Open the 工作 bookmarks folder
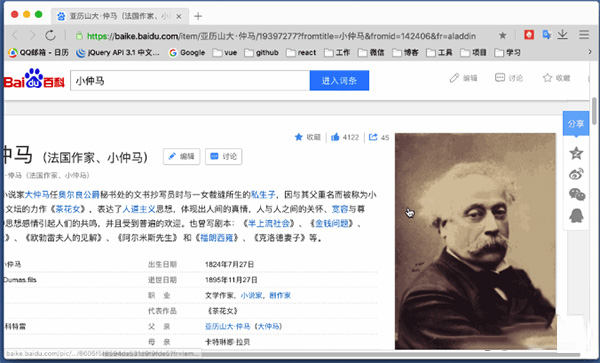Viewport: 600px width, 363px height. tap(337, 53)
